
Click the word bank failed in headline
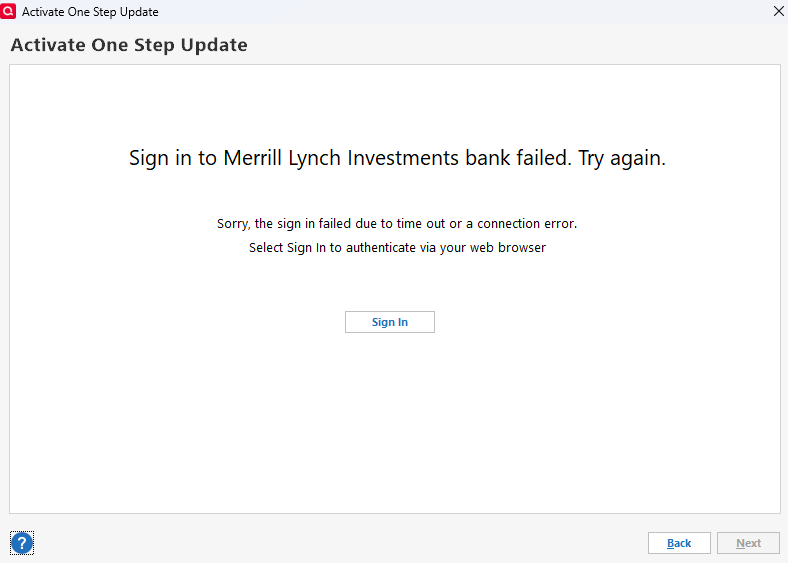point(518,158)
